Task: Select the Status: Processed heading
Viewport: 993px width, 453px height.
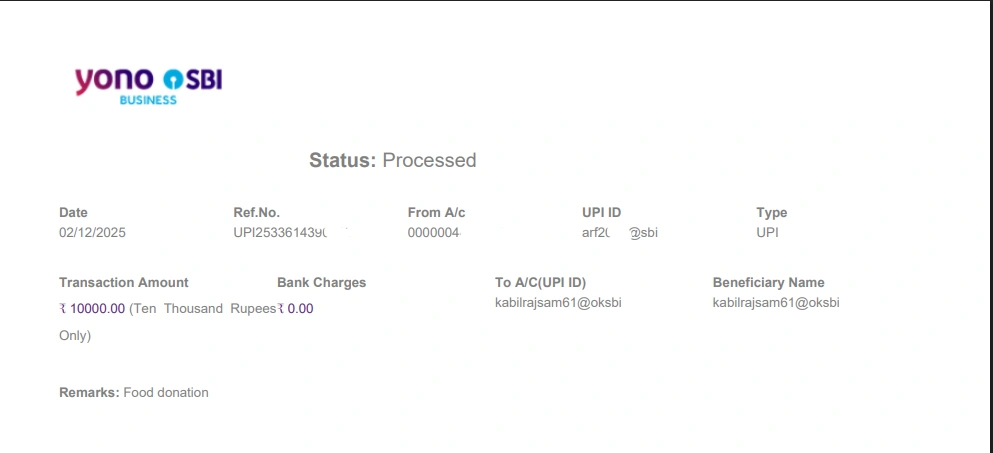Action: point(392,160)
